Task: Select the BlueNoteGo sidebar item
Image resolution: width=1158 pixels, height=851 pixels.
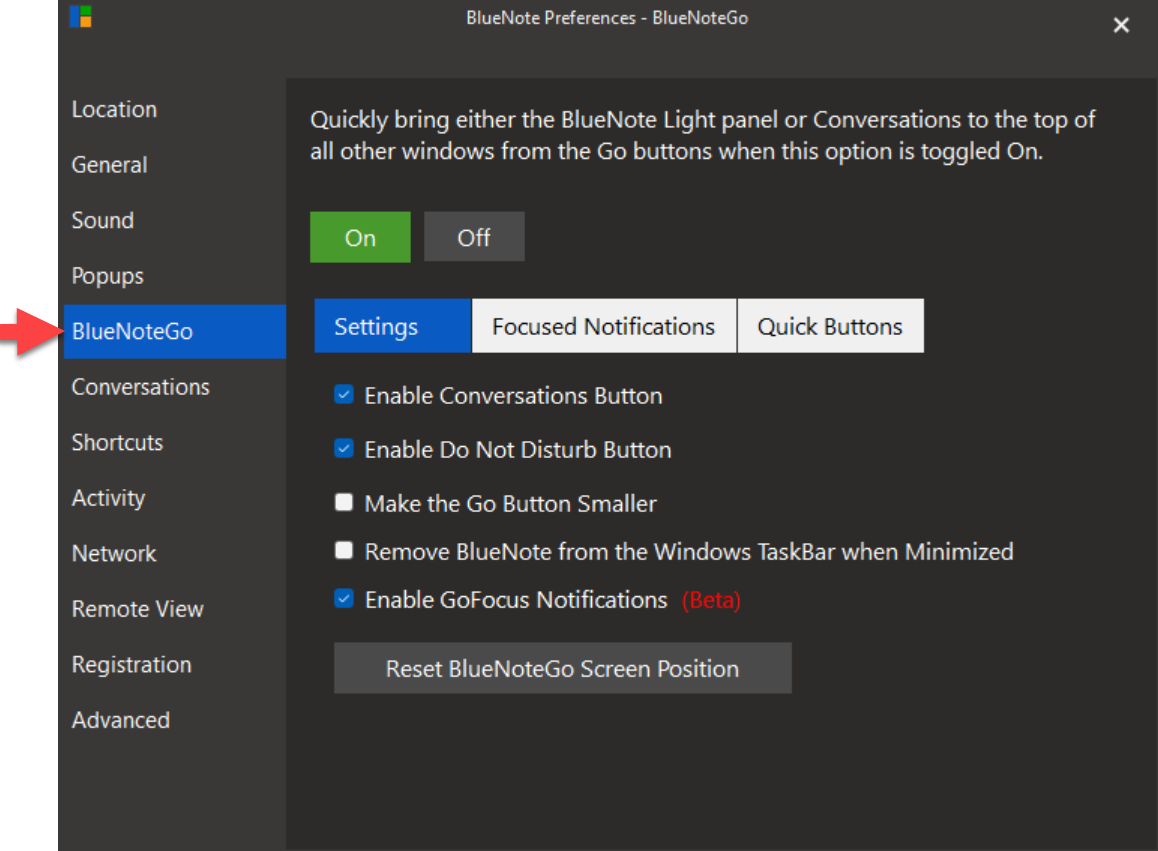Action: click(x=175, y=332)
